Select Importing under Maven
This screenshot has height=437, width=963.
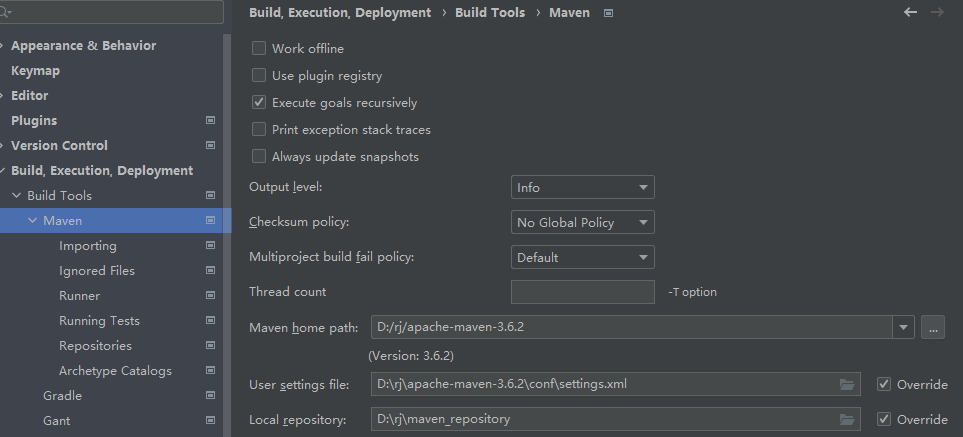pyautogui.click(x=88, y=246)
